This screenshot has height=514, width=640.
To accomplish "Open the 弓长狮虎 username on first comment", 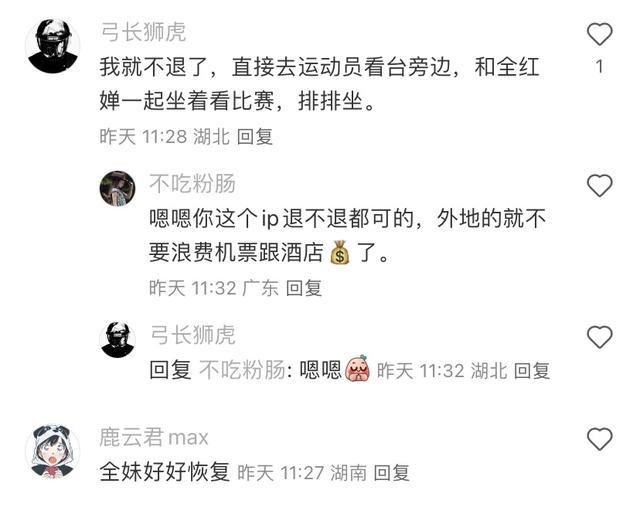I will [143, 32].
